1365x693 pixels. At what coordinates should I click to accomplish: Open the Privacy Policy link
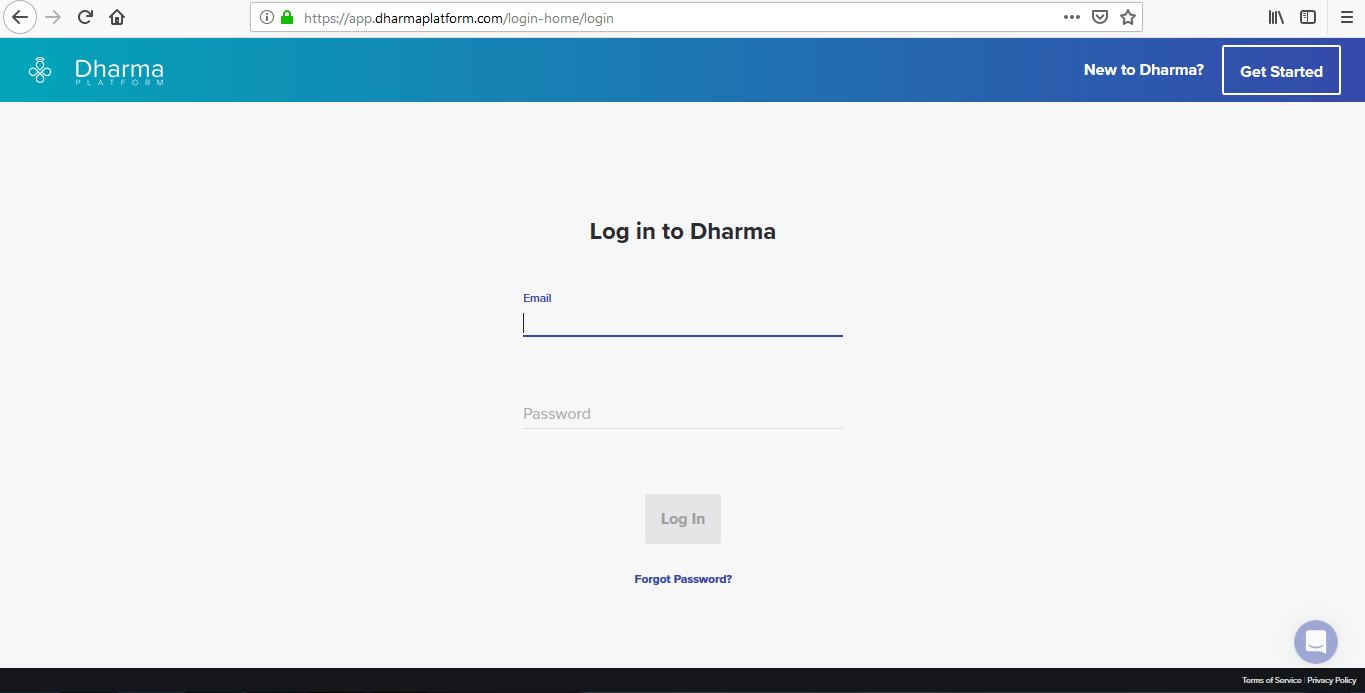pyautogui.click(x=1332, y=680)
